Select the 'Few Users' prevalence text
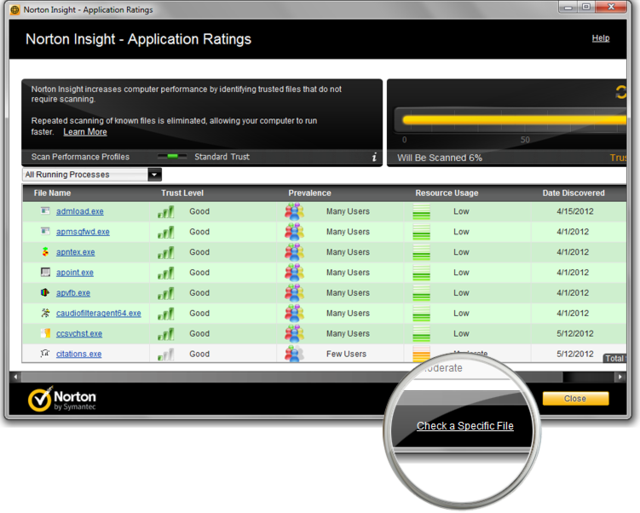The width and height of the screenshot is (640, 513). pos(346,354)
